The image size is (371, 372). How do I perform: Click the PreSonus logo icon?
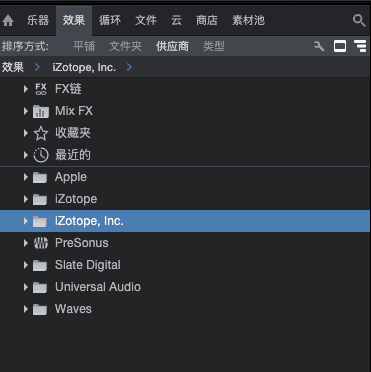(41, 243)
